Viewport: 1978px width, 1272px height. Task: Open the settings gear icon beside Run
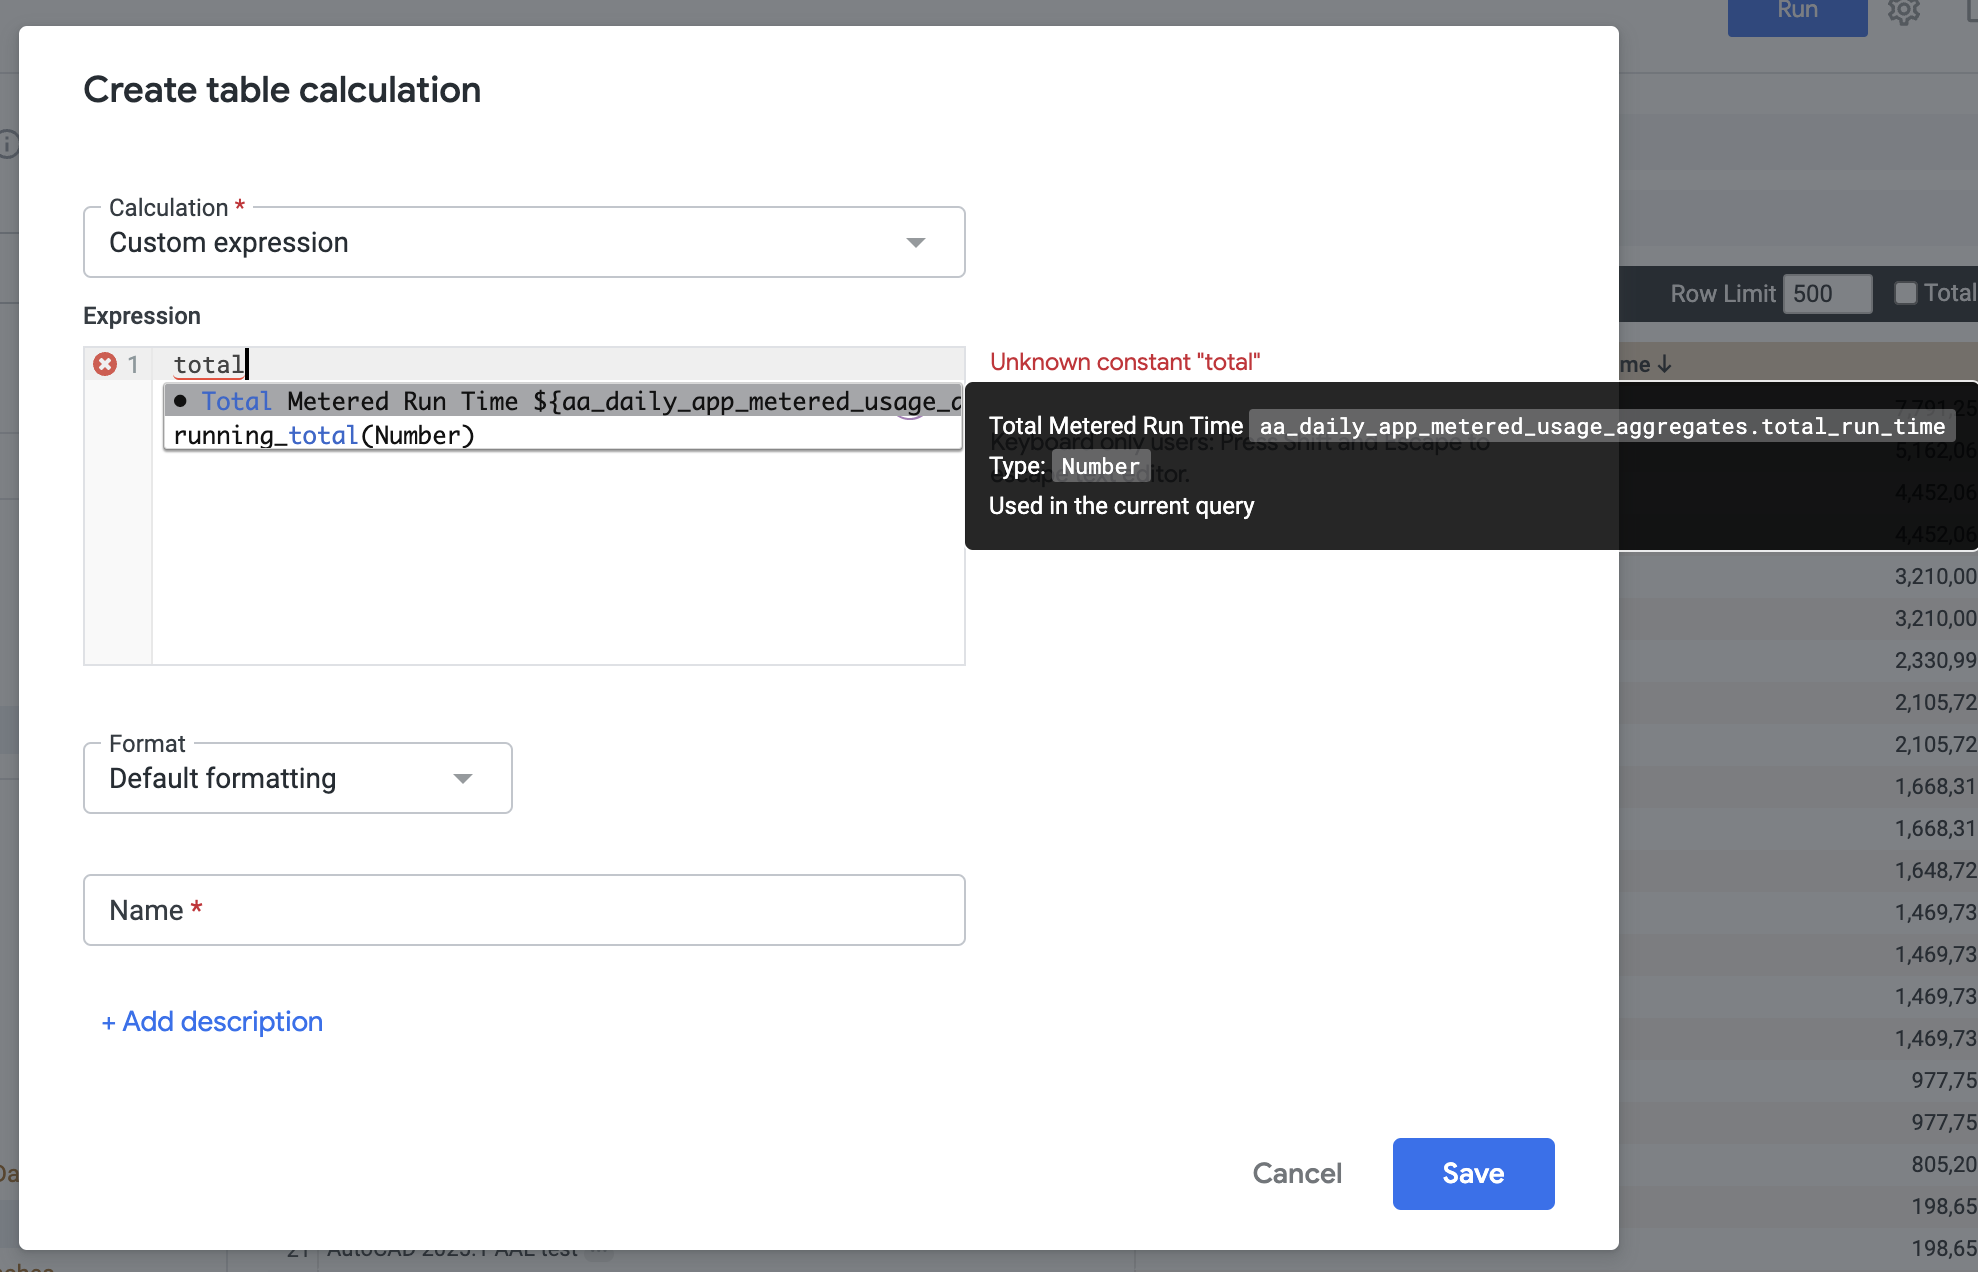[1903, 12]
